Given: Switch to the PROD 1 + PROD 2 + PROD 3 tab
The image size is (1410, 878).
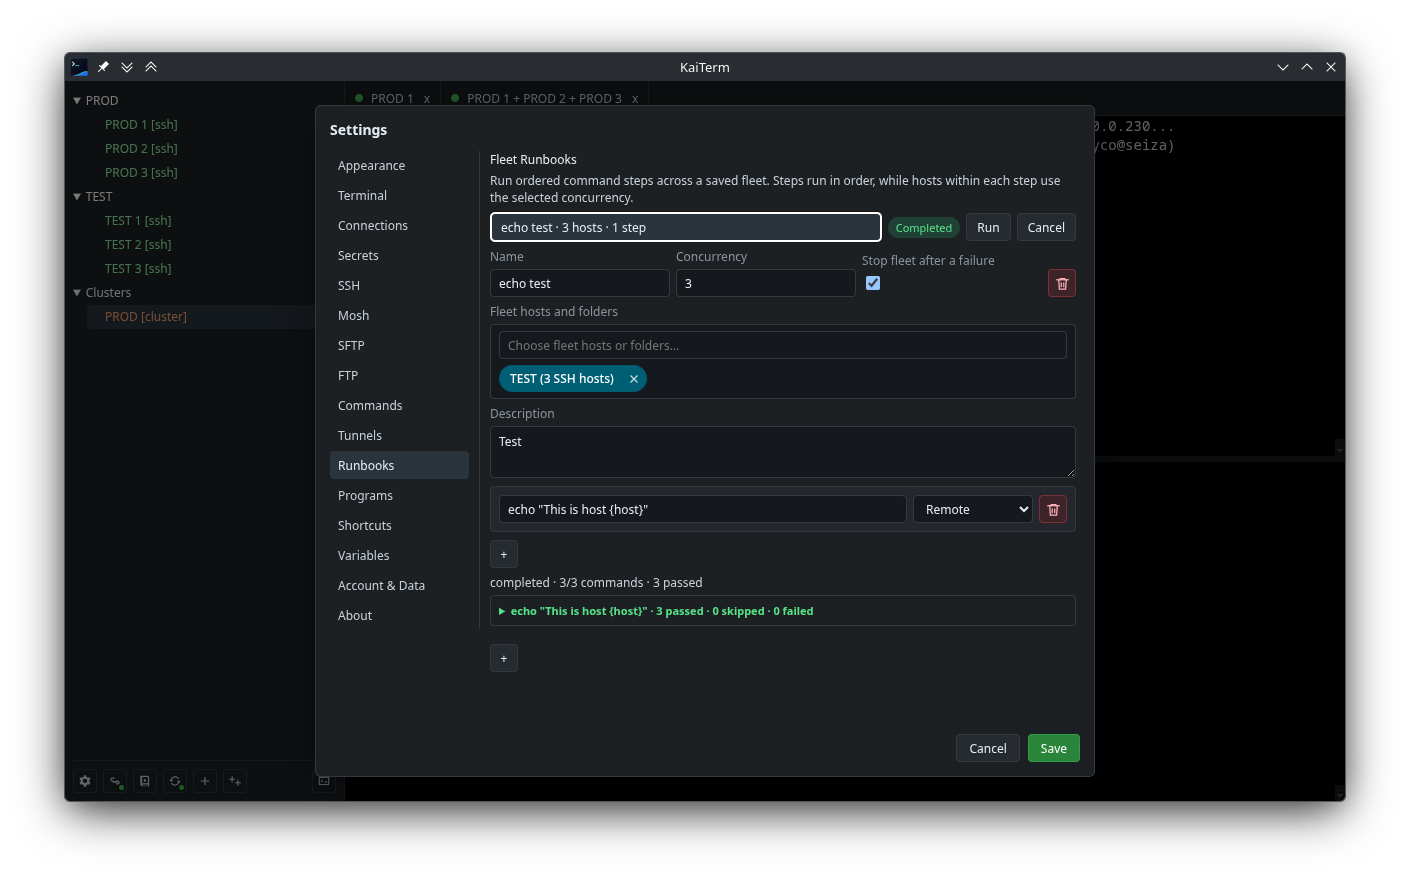Looking at the screenshot, I should coord(544,99).
